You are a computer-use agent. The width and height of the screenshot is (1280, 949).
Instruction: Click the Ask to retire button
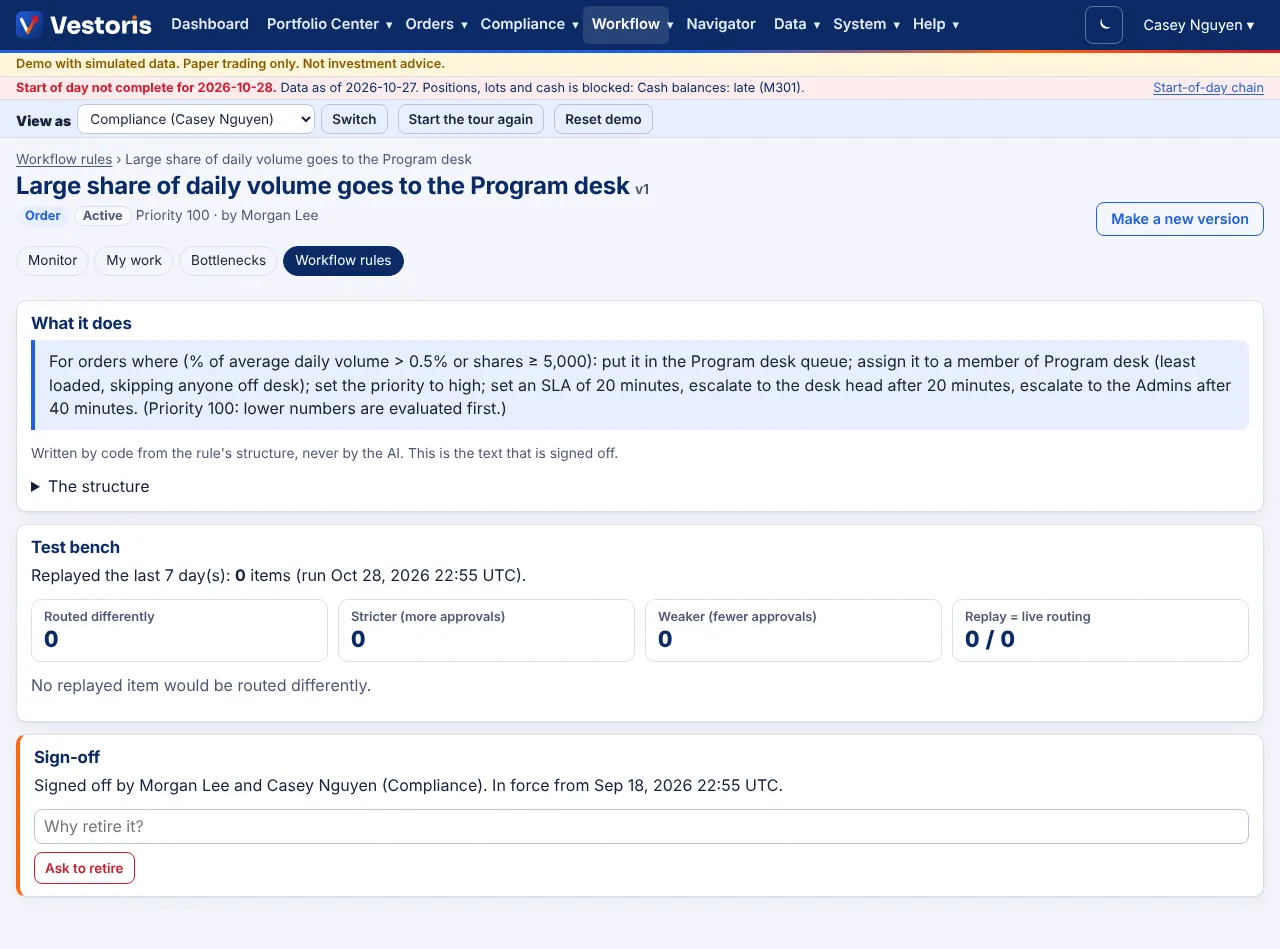[x=84, y=868]
